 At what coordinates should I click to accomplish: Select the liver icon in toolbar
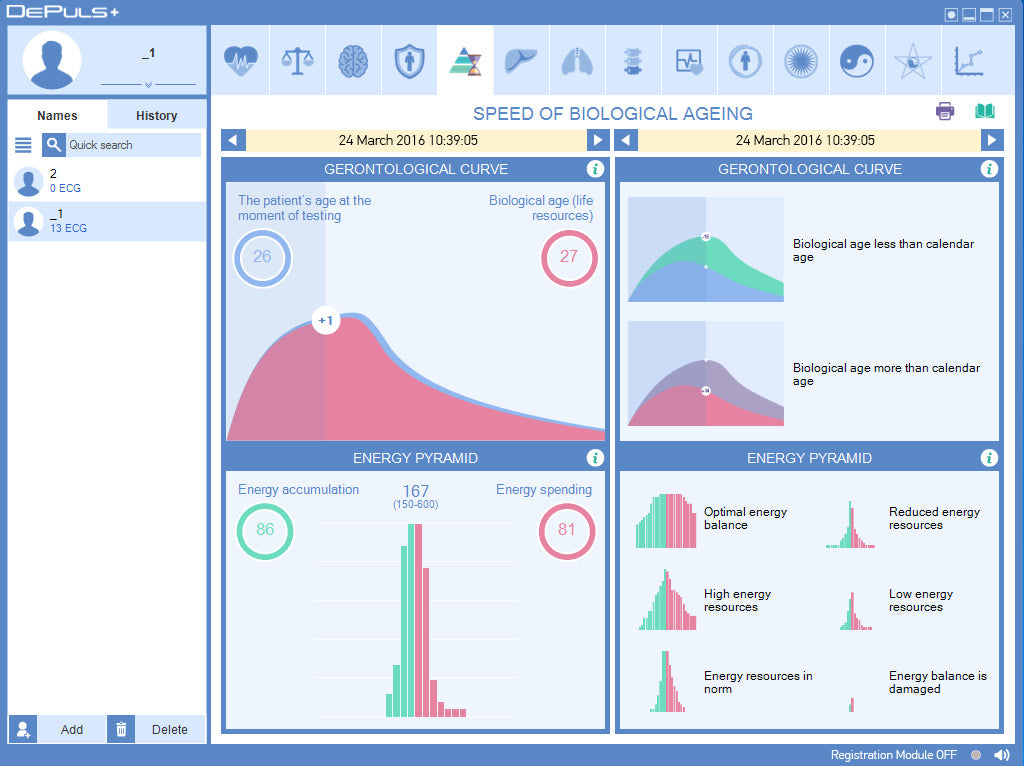tap(521, 61)
